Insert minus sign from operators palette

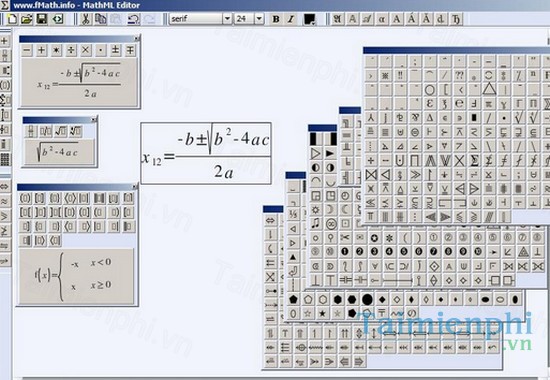[x=27, y=51]
